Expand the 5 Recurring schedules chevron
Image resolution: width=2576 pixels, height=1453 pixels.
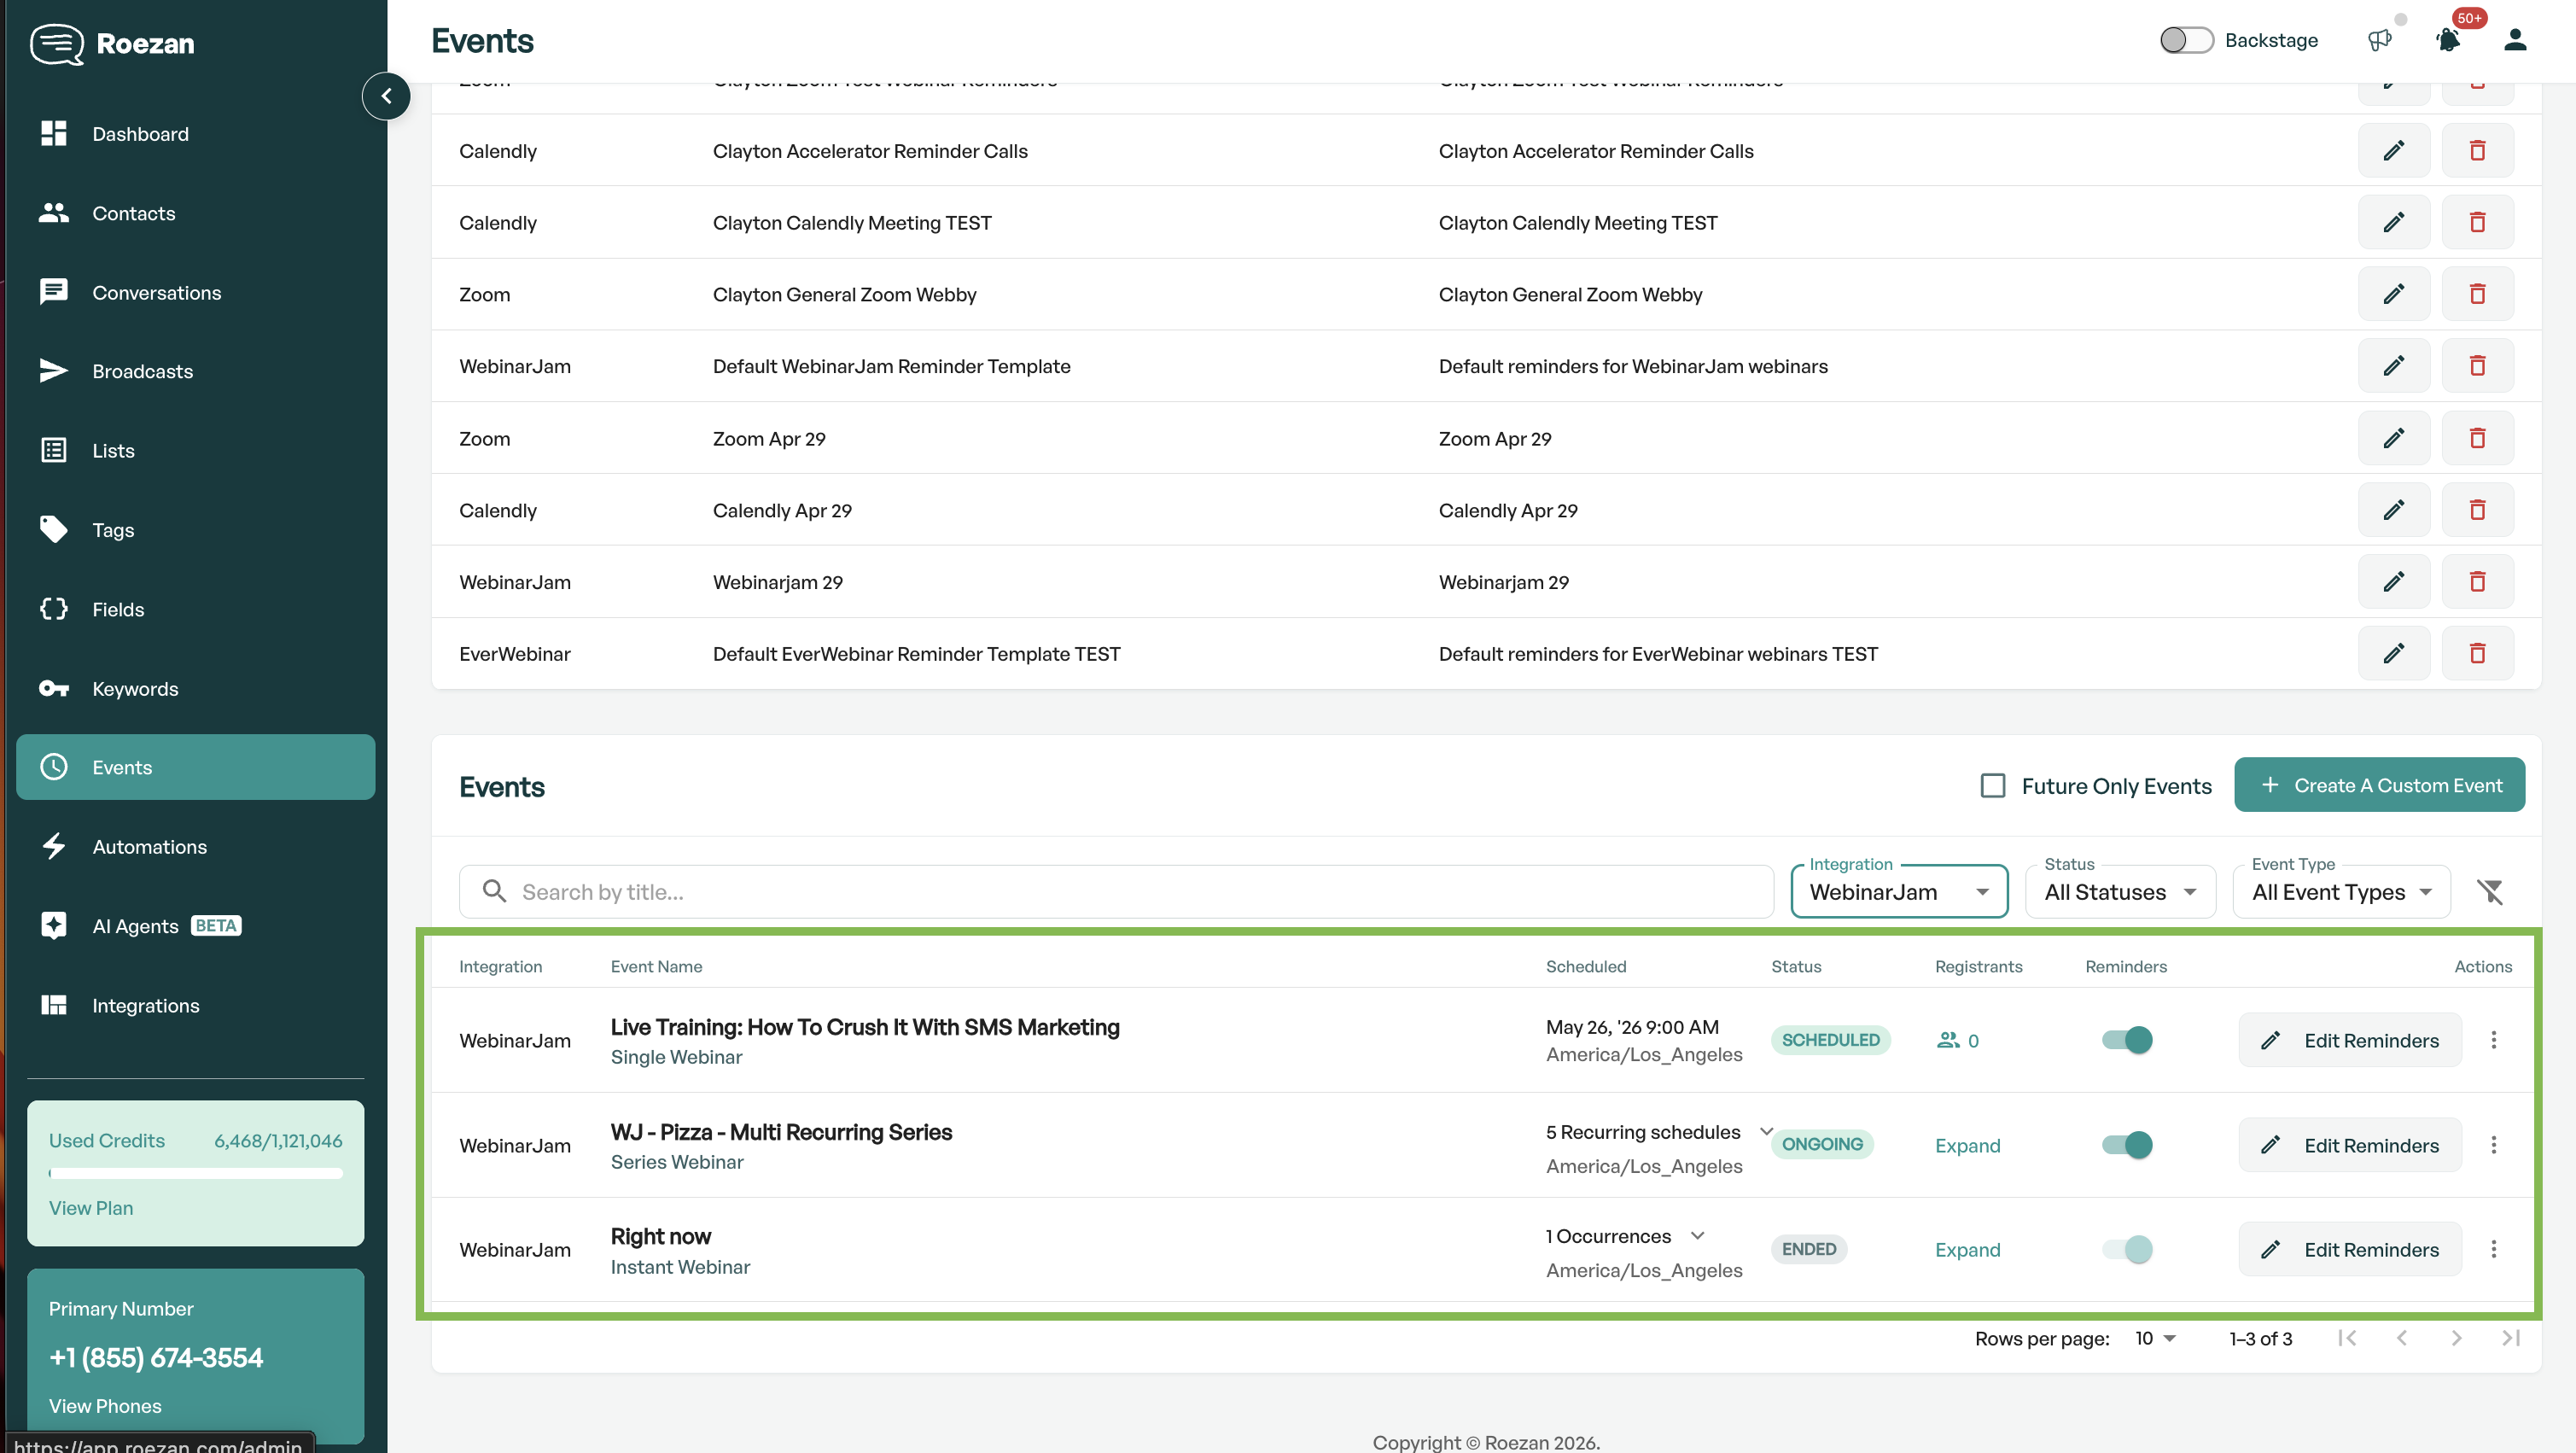pos(1766,1132)
